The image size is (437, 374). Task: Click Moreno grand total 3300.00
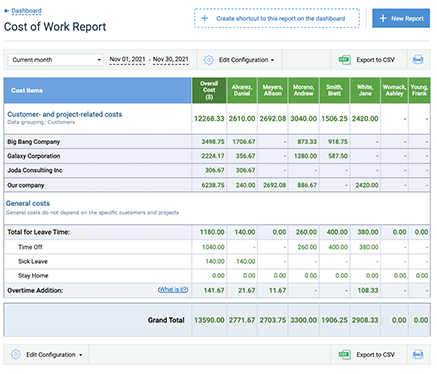(x=304, y=320)
